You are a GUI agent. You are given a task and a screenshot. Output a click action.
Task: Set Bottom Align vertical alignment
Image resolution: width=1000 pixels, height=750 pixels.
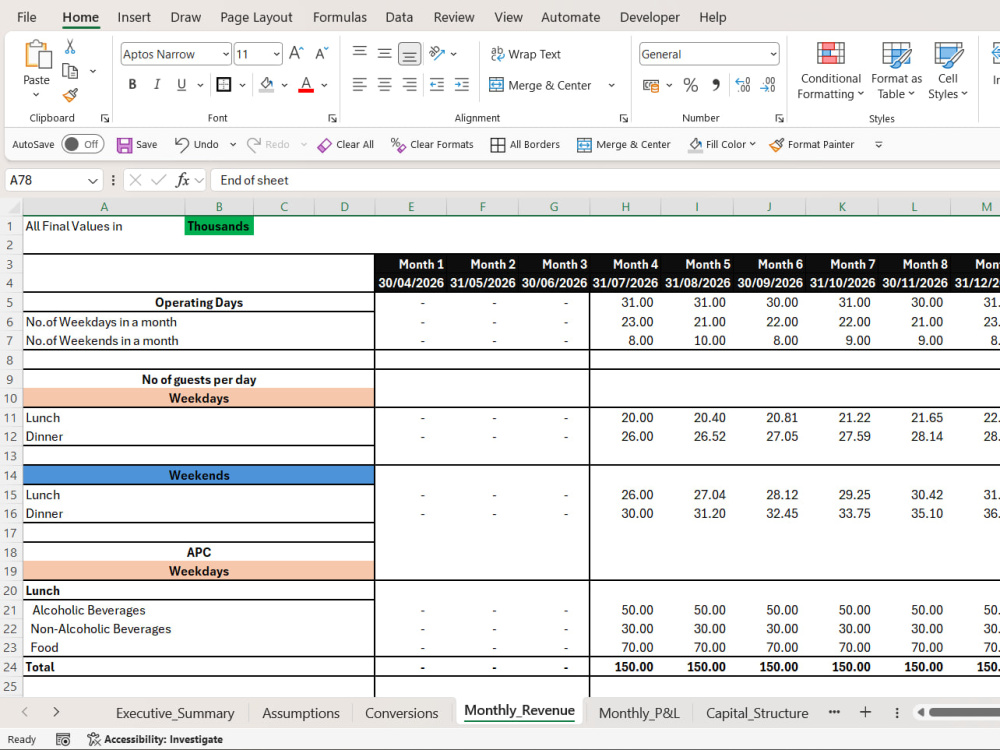point(409,54)
